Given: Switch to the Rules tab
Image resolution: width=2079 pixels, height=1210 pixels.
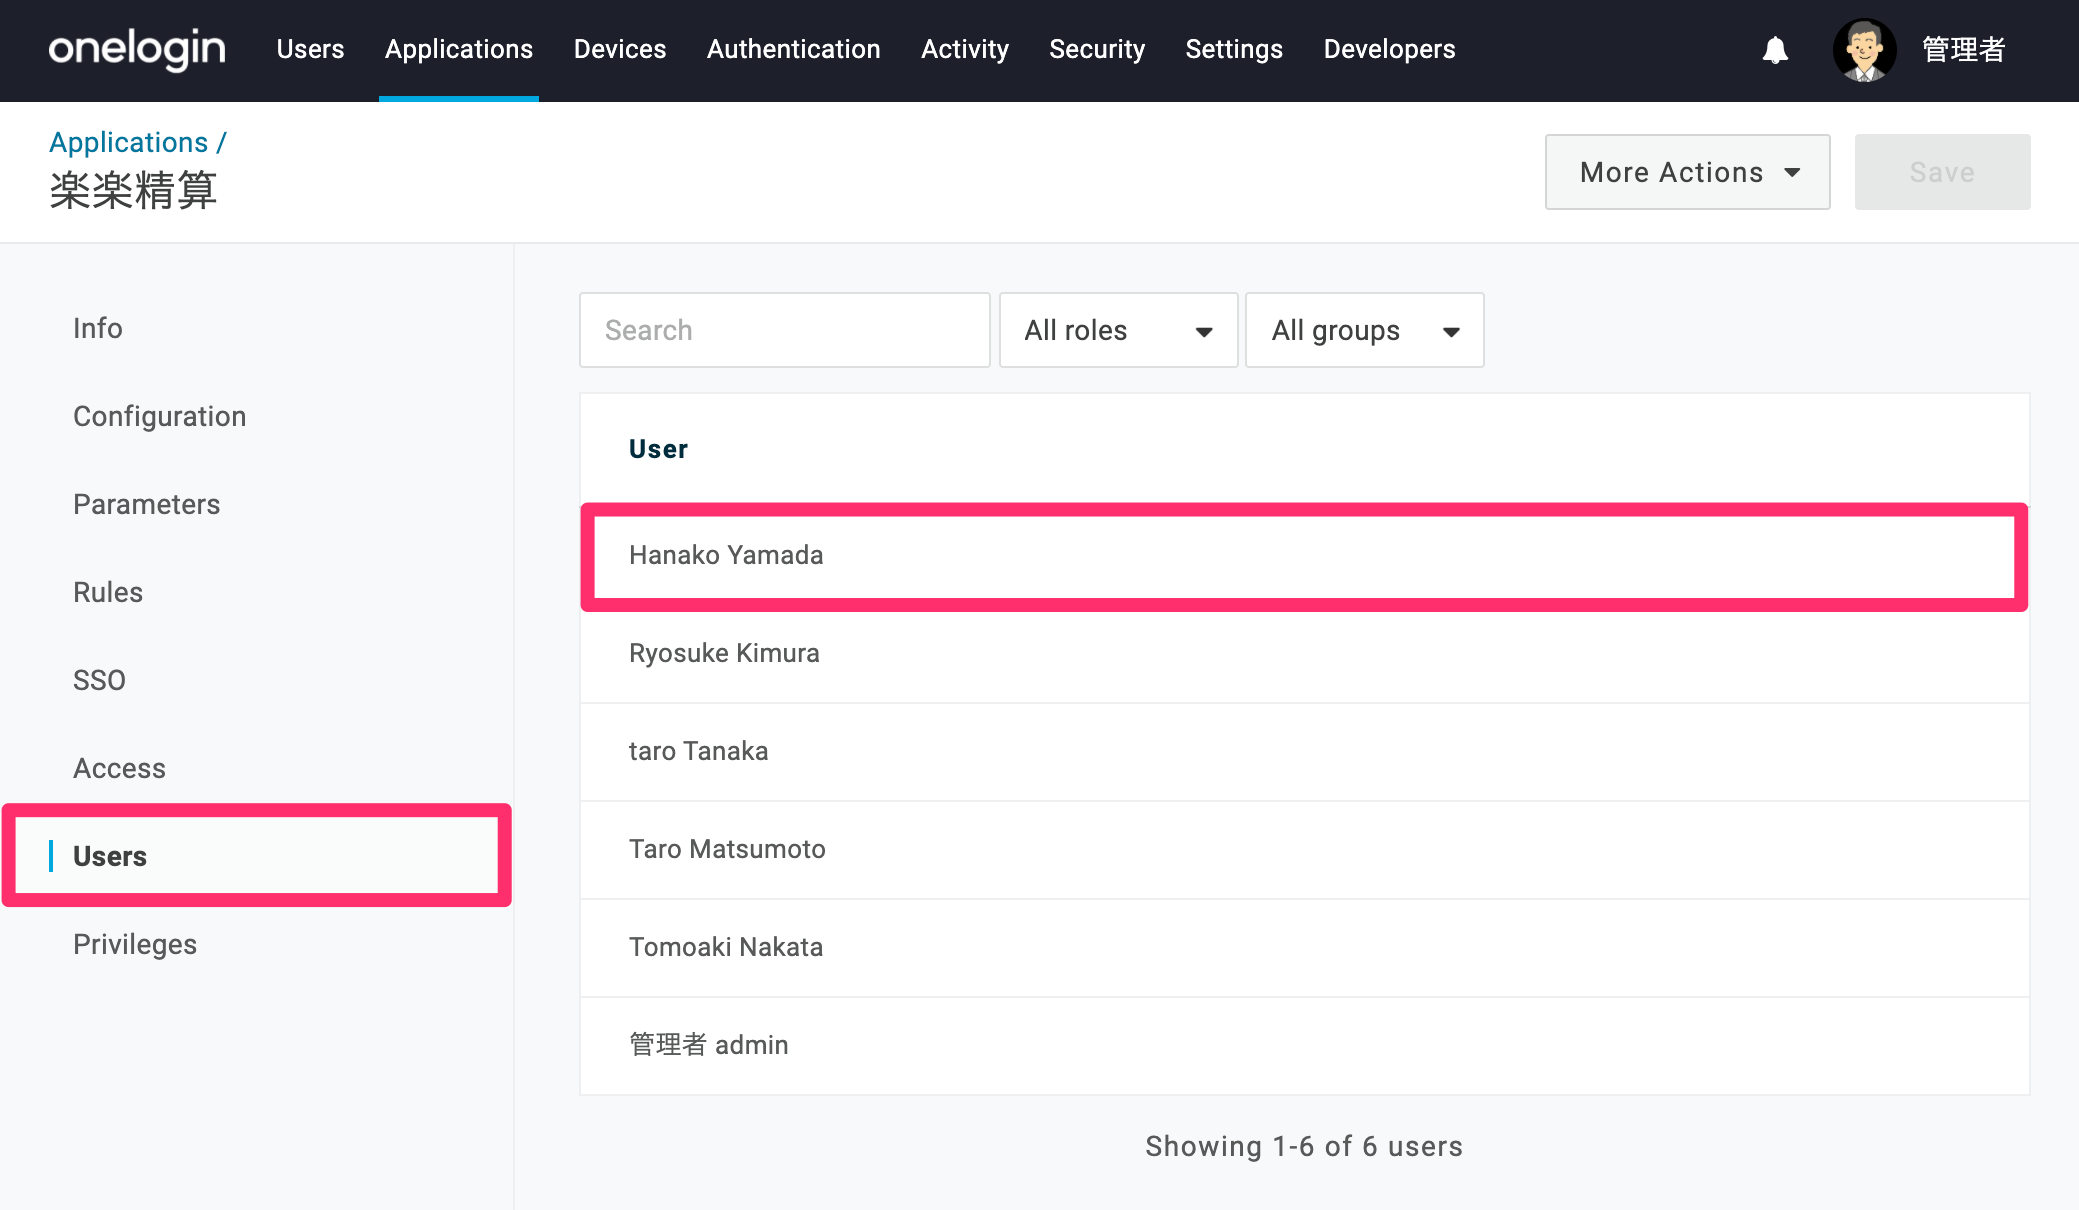Looking at the screenshot, I should pos(108,592).
